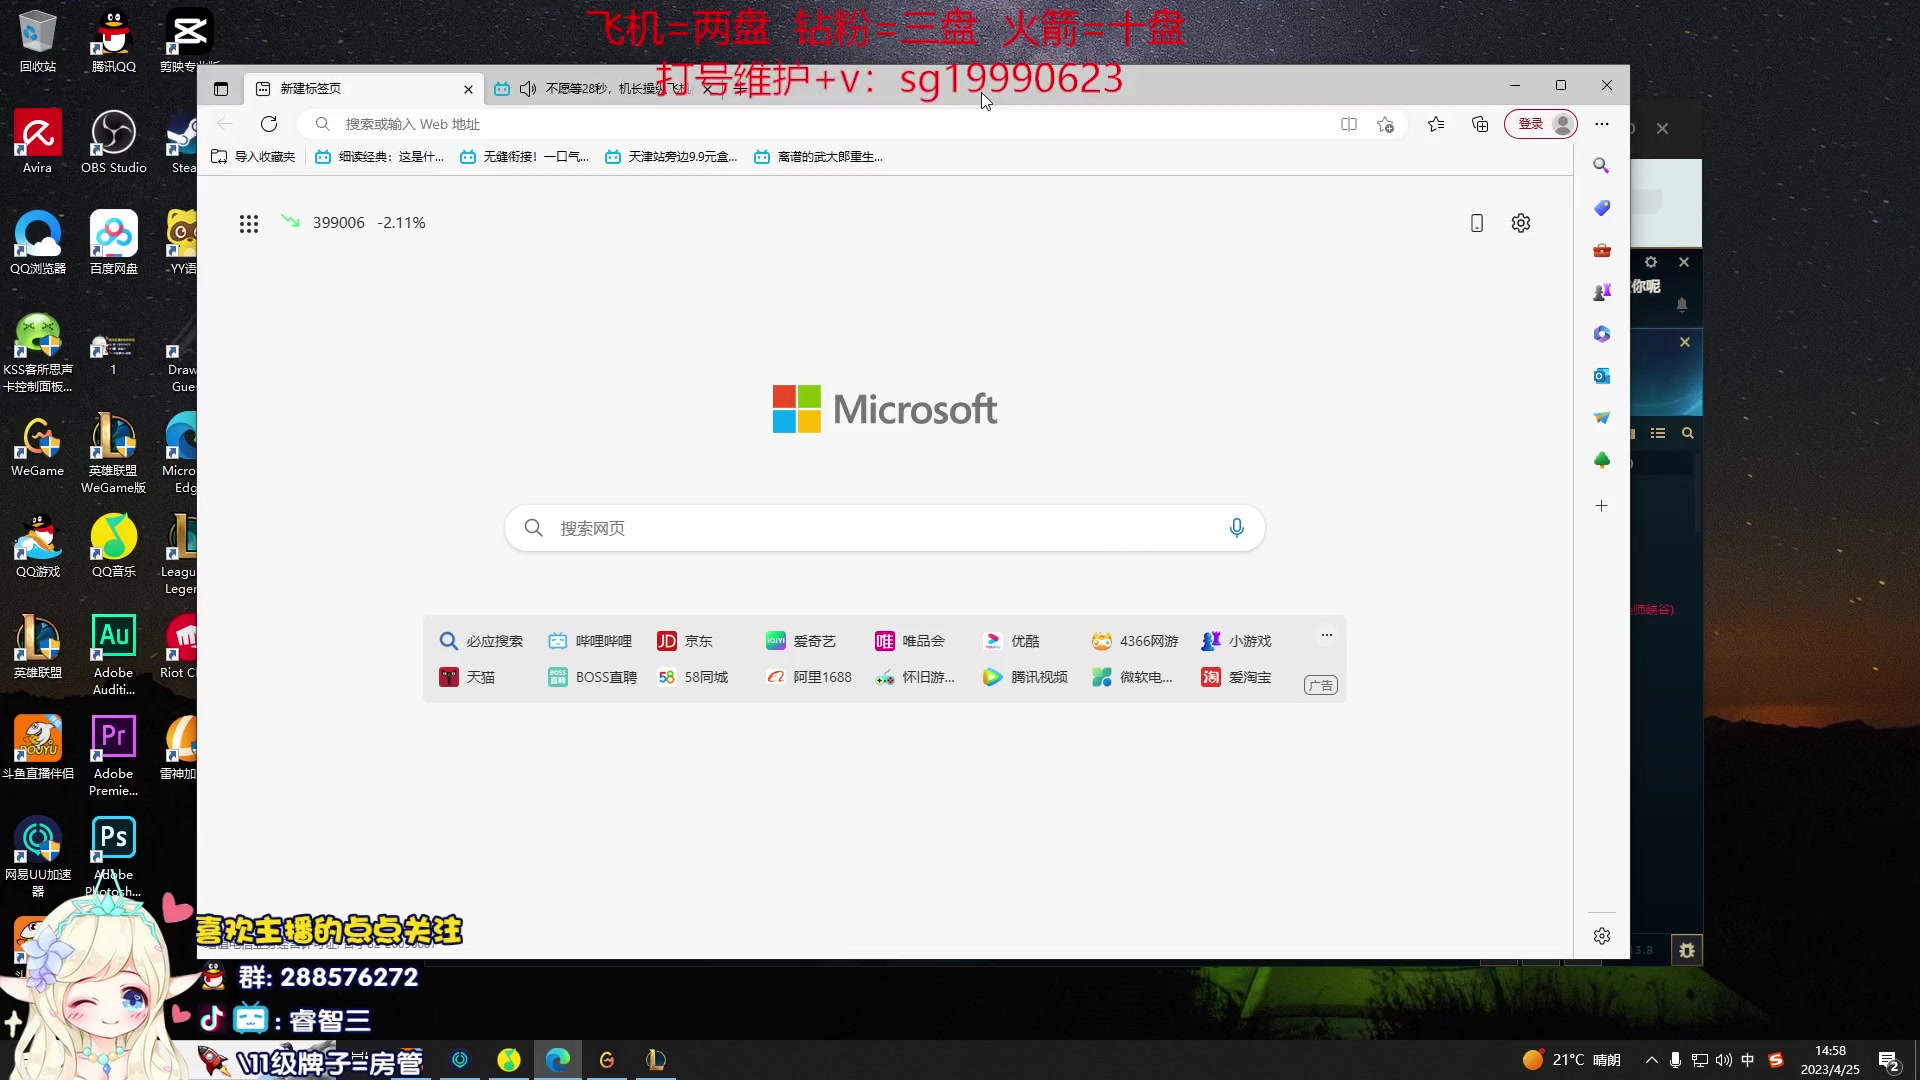Open the 天津站旁边9.9元盒 bookmark

point(671,157)
